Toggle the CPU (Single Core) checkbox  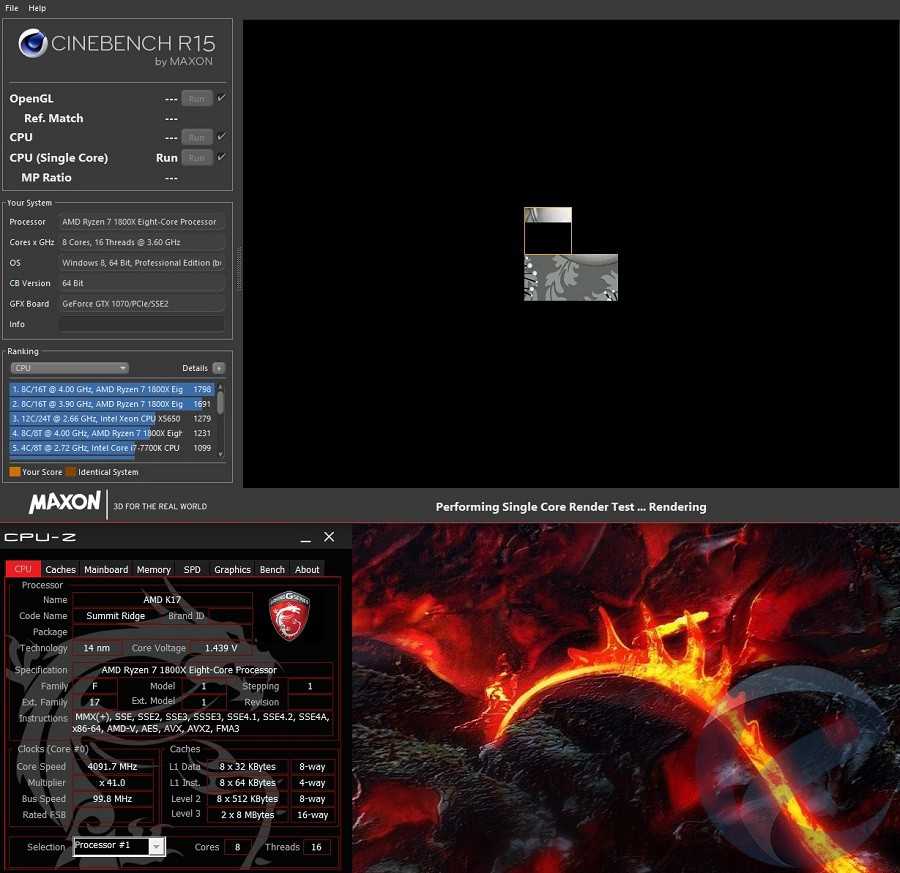click(221, 157)
